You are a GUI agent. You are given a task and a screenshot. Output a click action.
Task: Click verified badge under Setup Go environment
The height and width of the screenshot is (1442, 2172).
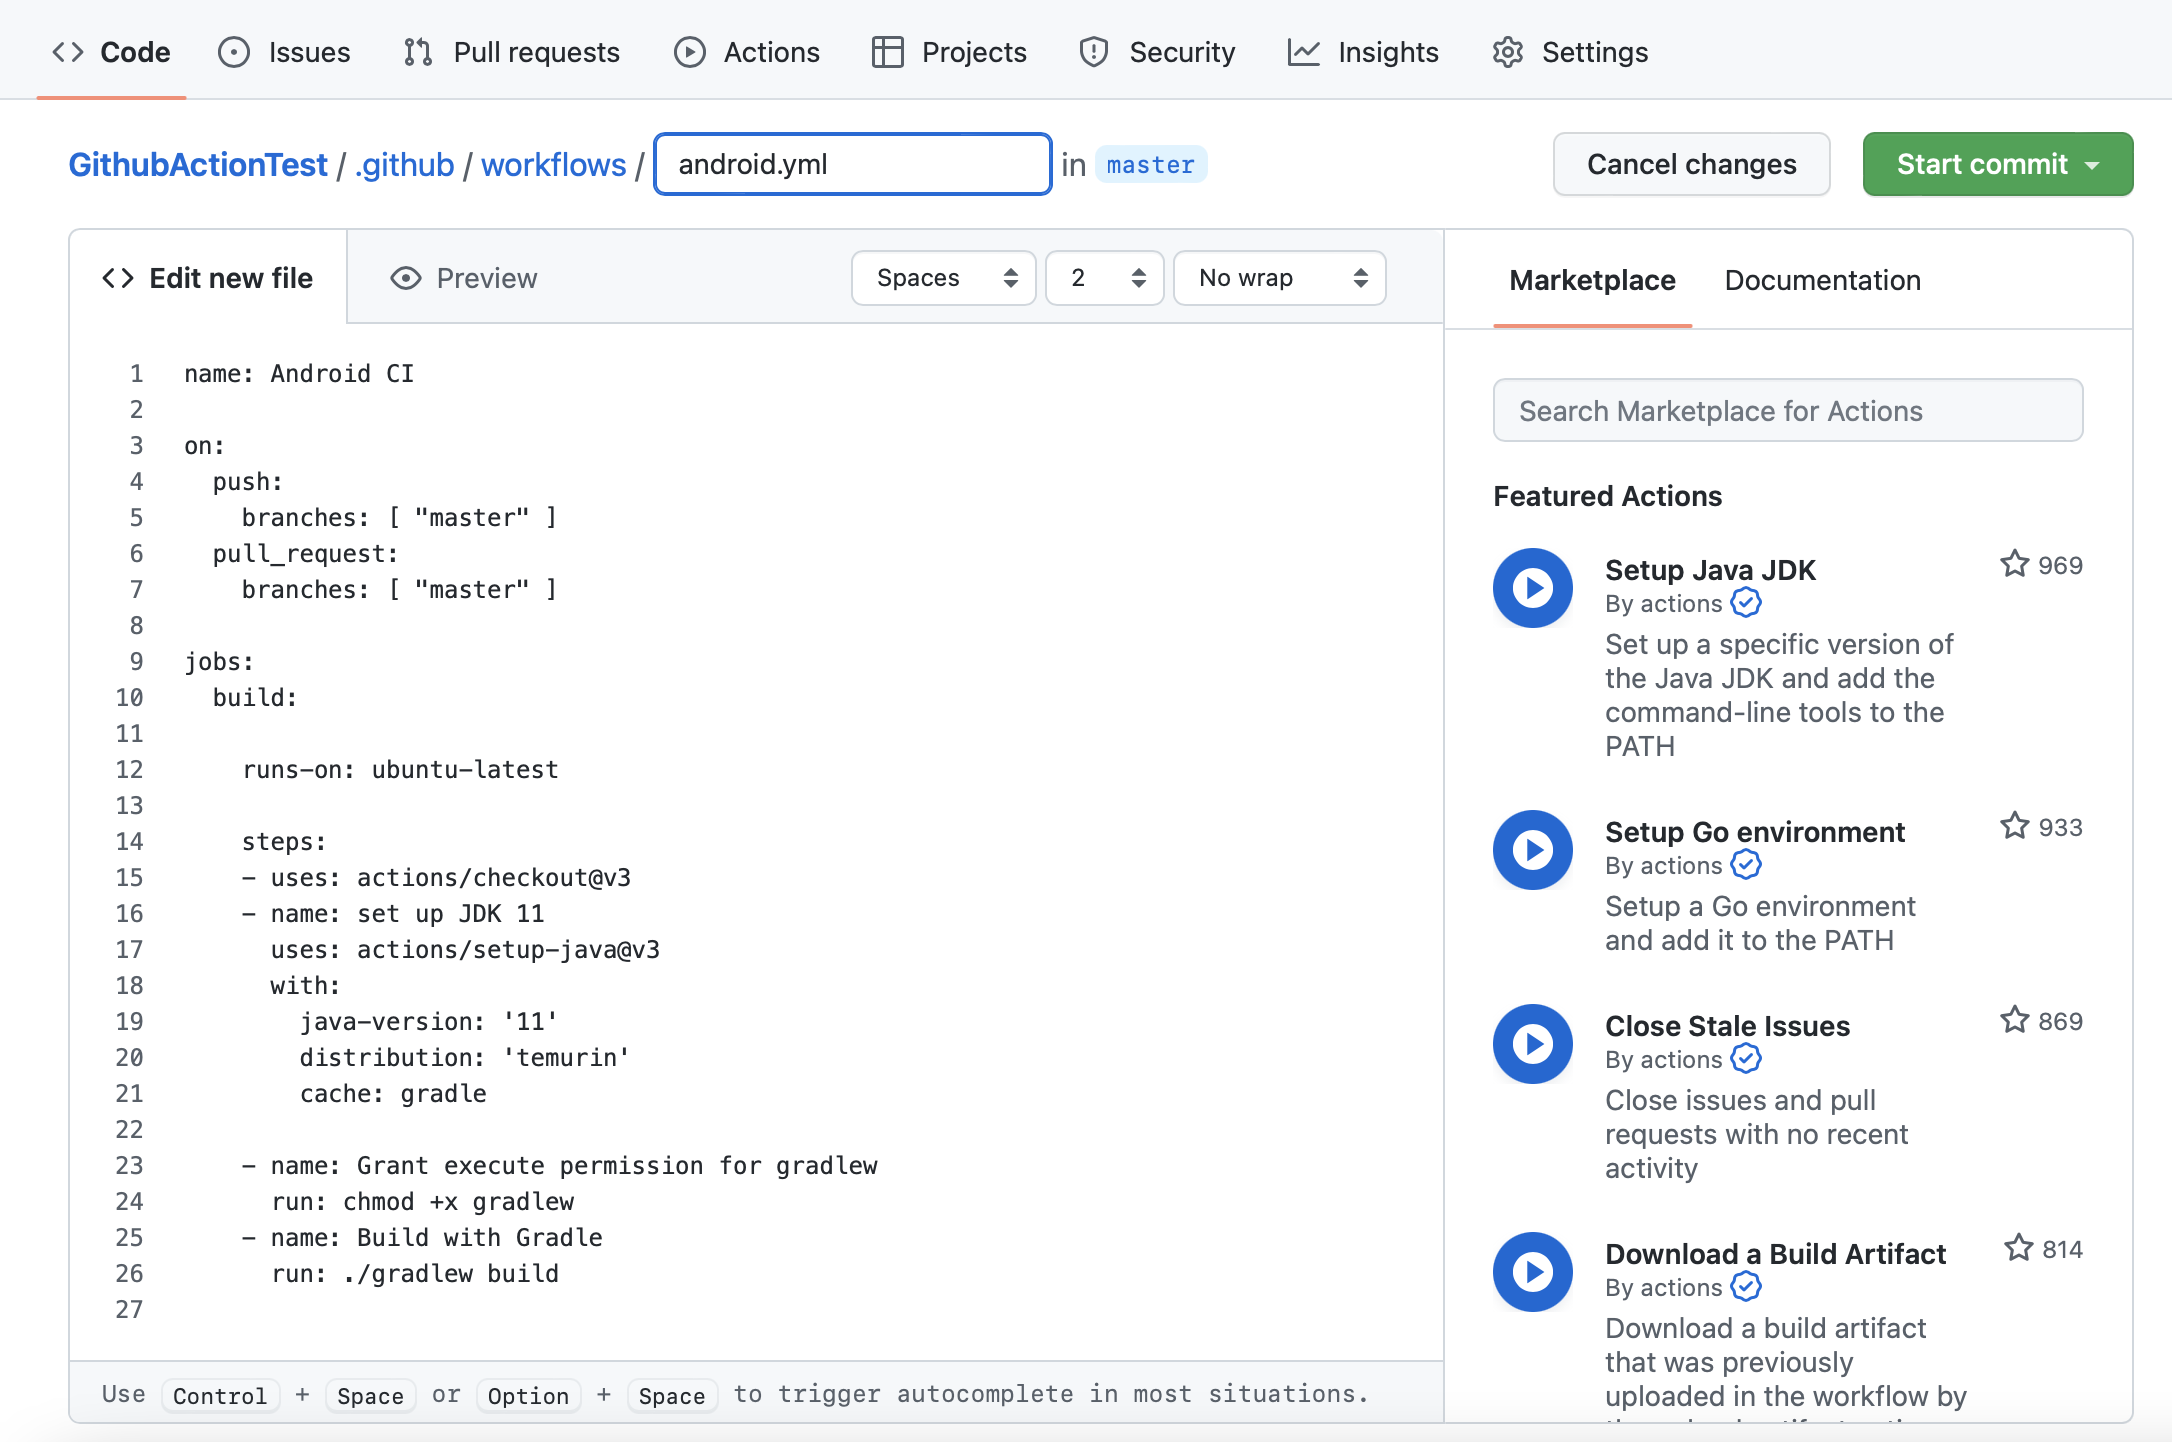coord(1746,865)
